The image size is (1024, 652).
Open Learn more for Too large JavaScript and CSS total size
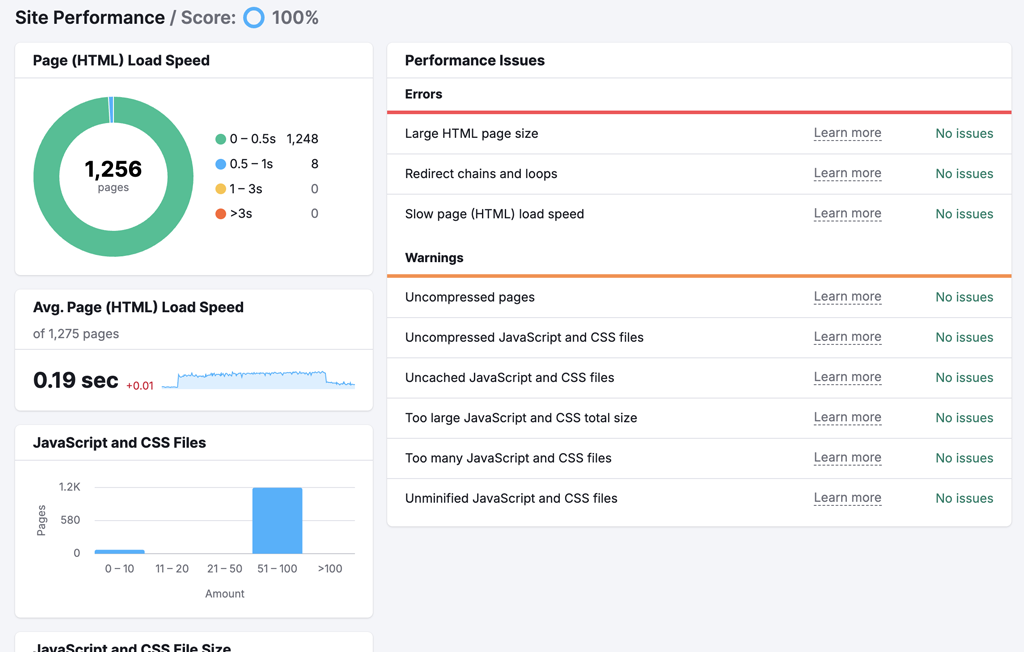tap(847, 417)
